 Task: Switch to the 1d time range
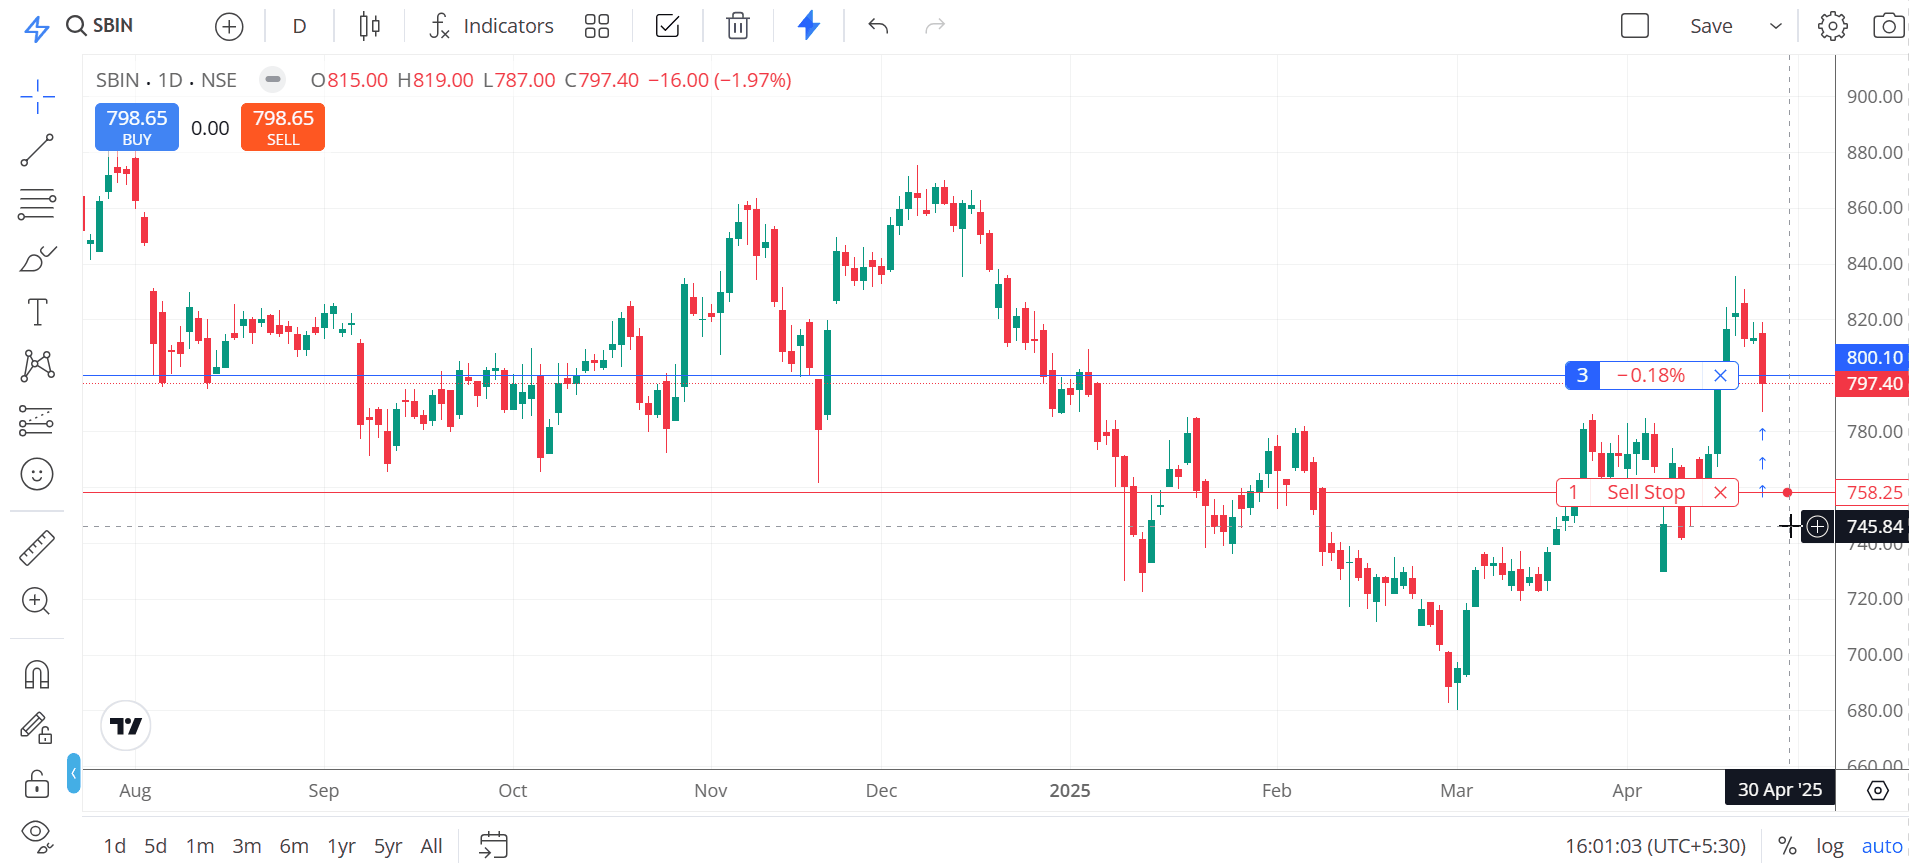pyautogui.click(x=115, y=846)
